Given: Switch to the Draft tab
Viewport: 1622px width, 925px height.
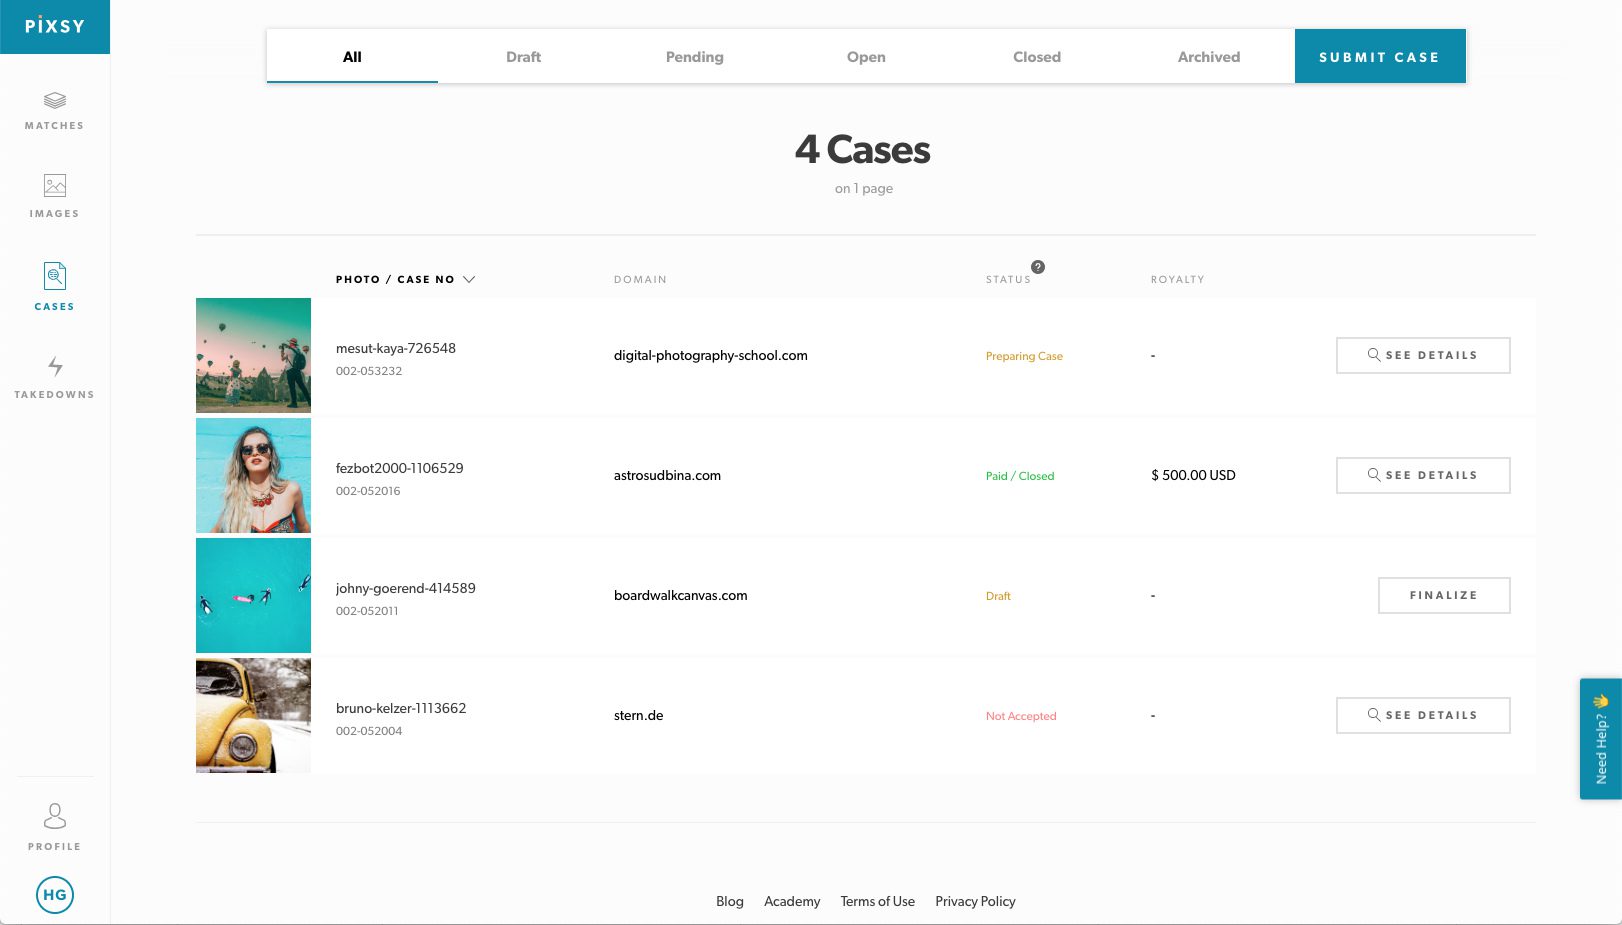Looking at the screenshot, I should 523,57.
